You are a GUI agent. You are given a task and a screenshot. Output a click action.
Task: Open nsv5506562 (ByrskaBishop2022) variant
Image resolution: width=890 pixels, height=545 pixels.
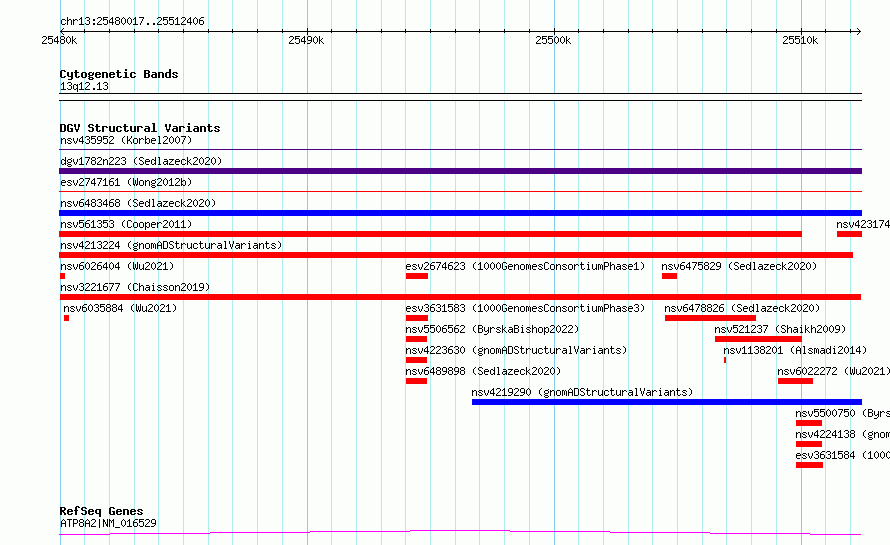[492, 329]
